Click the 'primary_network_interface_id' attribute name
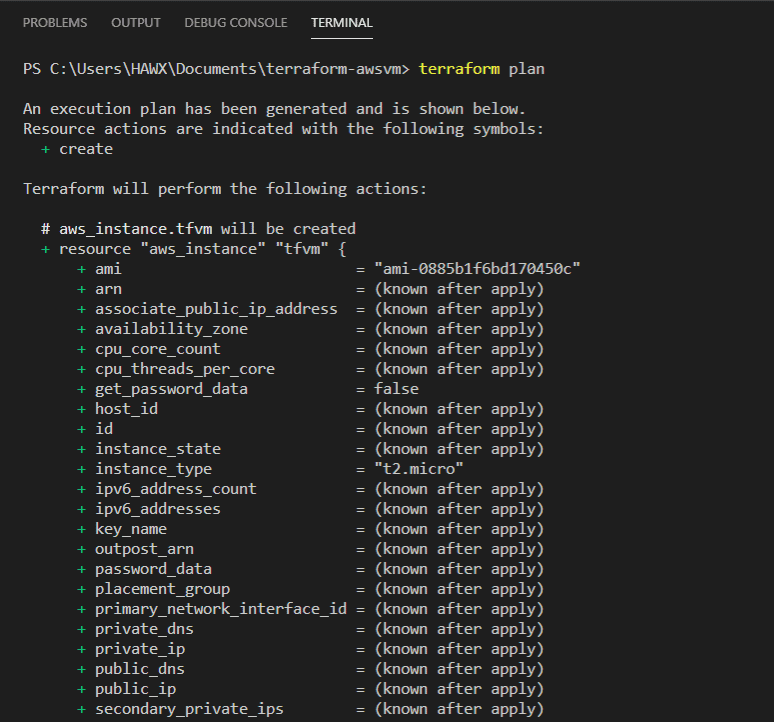This screenshot has height=722, width=774. (221, 609)
